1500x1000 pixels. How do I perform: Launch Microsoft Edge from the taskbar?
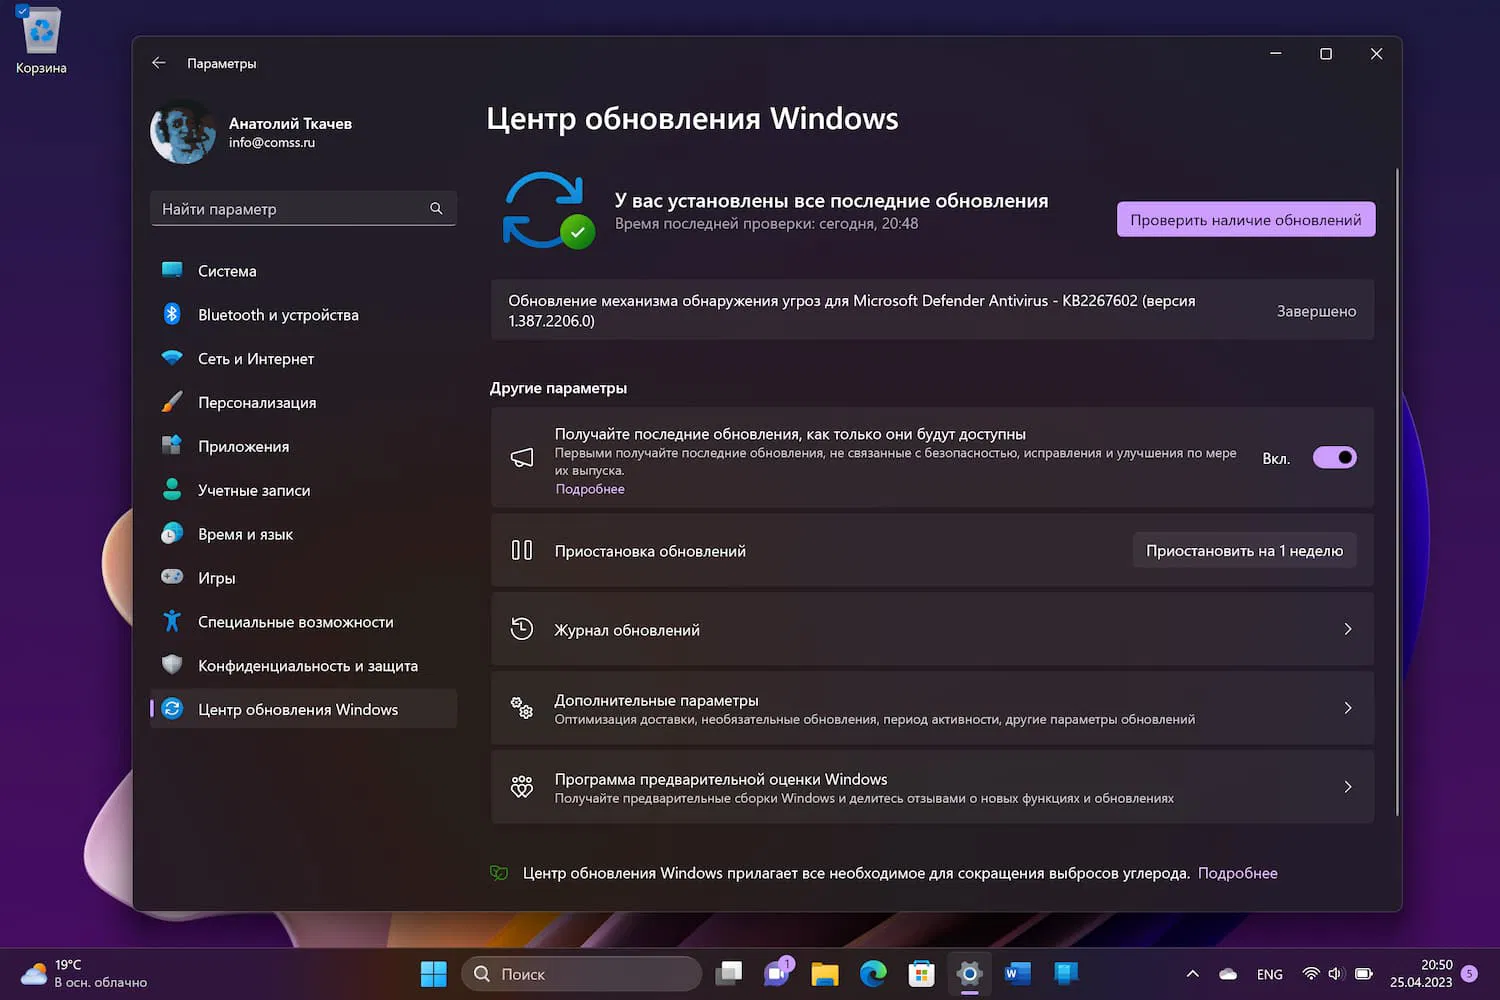click(873, 974)
